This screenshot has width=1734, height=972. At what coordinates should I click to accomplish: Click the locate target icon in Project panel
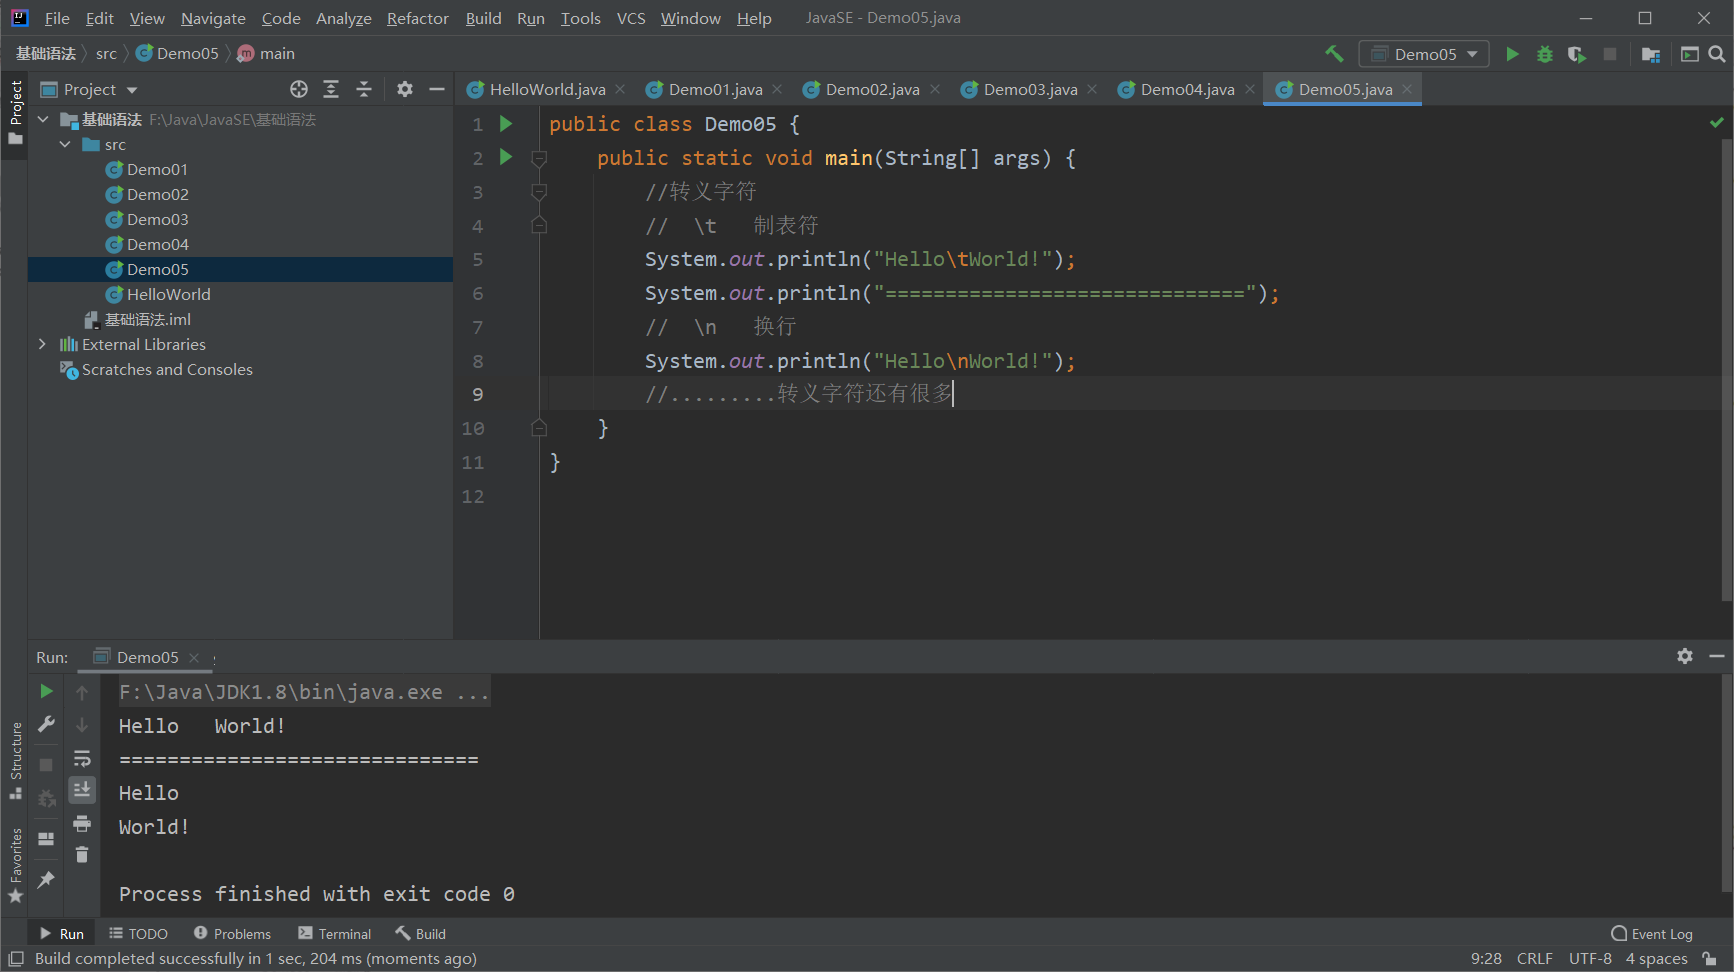(298, 89)
